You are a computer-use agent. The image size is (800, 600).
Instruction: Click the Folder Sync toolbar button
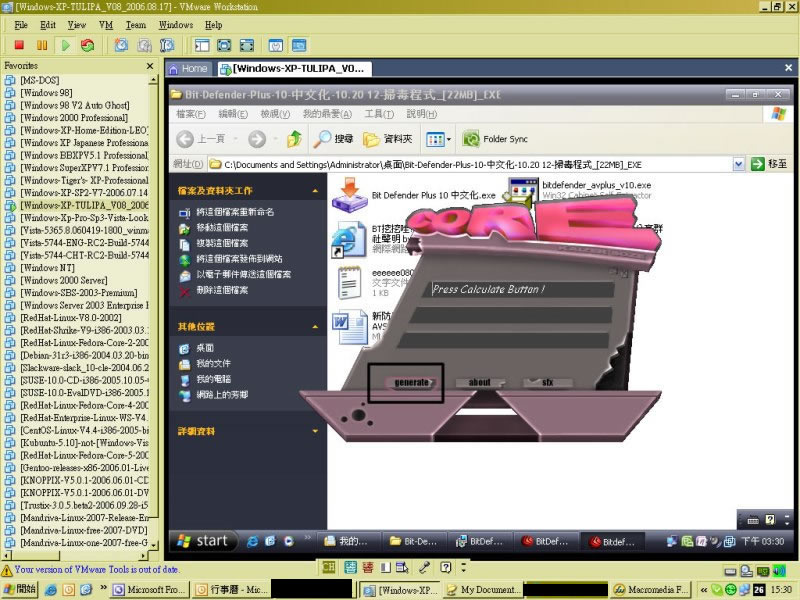pos(494,139)
